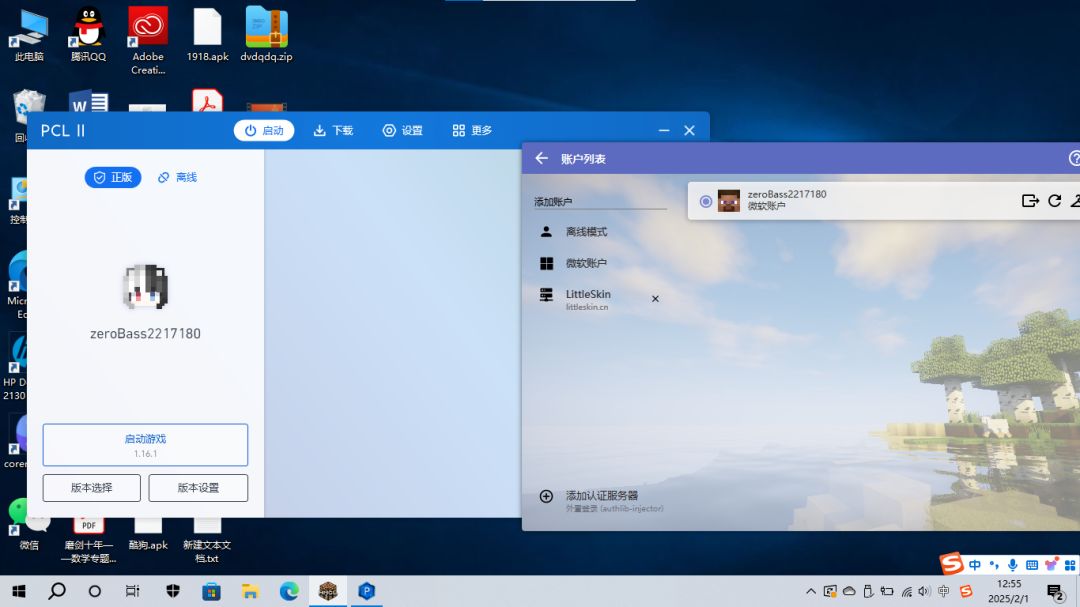Image resolution: width=1080 pixels, height=607 pixels.
Task: Select LittleSkin authentication server
Action: [x=588, y=299]
